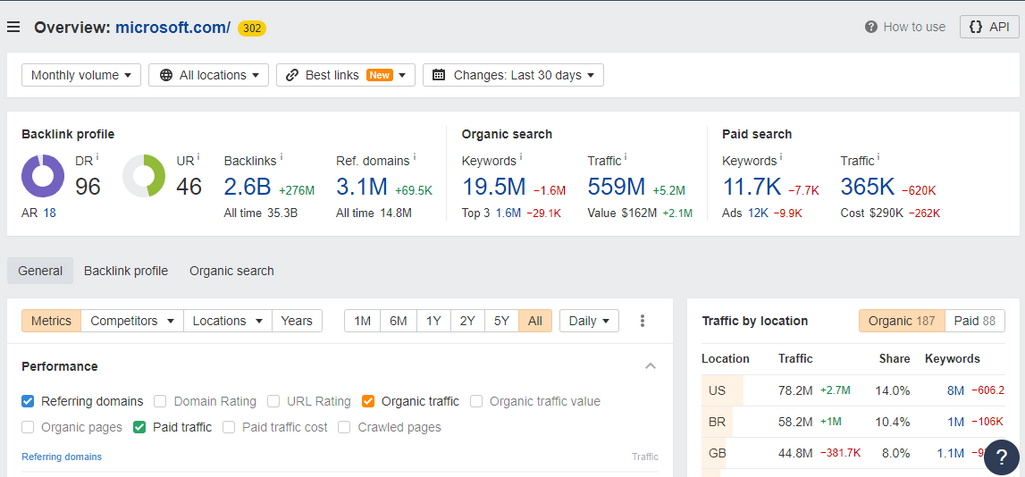Viewport: 1025px width, 477px height.
Task: Open the Monthly volume dropdown
Action: coord(81,75)
